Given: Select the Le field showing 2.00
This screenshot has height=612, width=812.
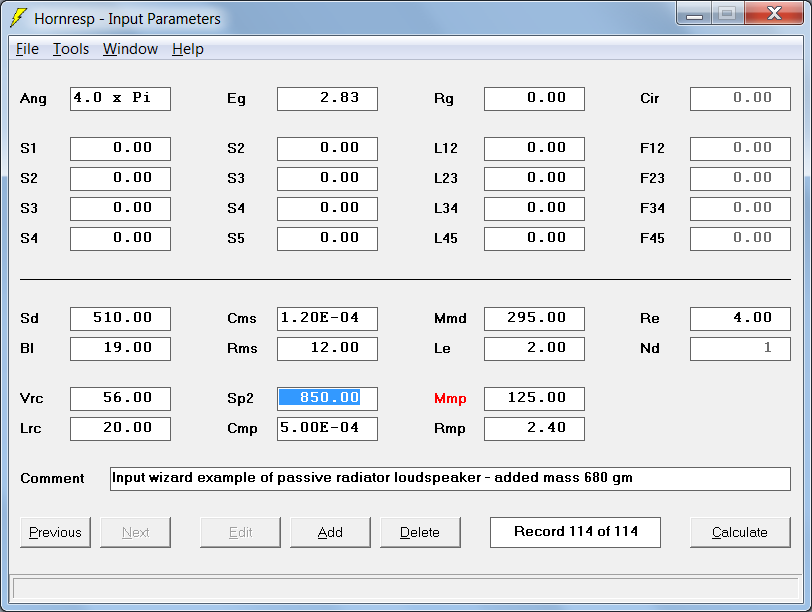Looking at the screenshot, I should [534, 349].
